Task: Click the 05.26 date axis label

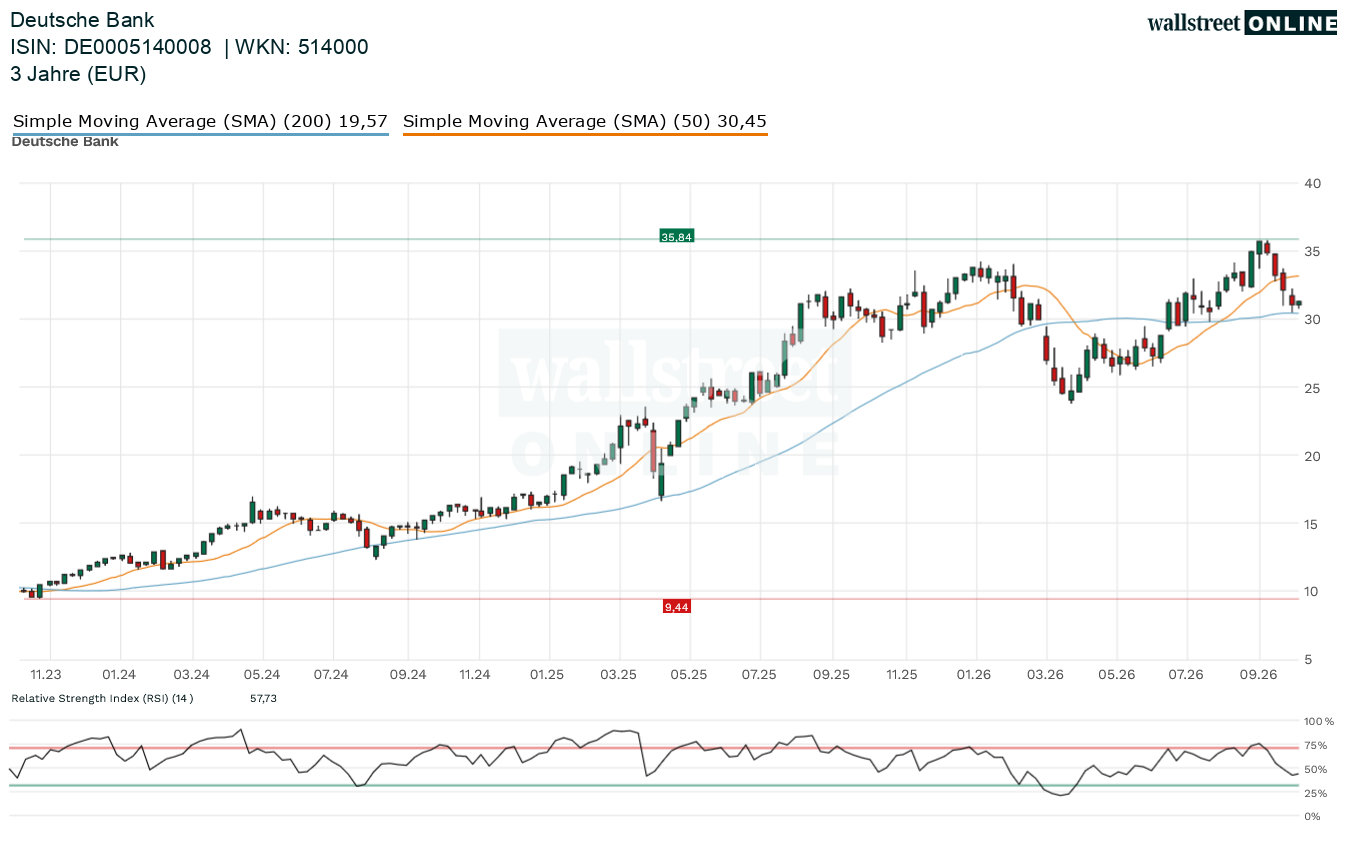Action: (x=1116, y=675)
